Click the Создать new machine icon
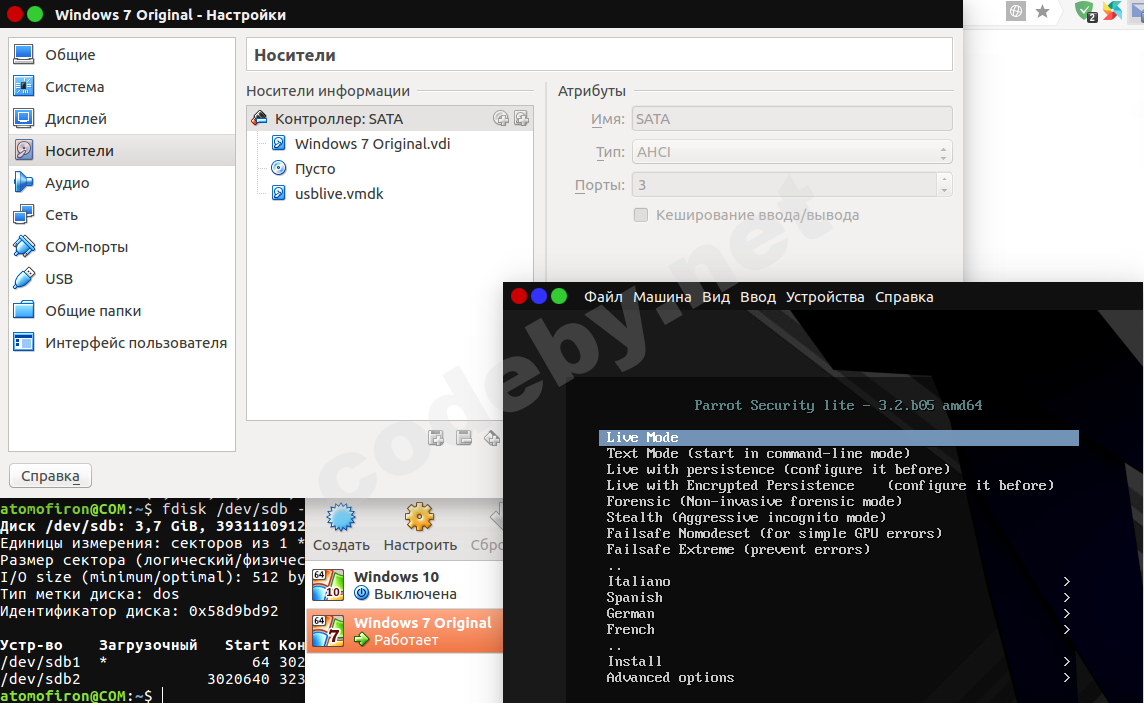 (341, 519)
